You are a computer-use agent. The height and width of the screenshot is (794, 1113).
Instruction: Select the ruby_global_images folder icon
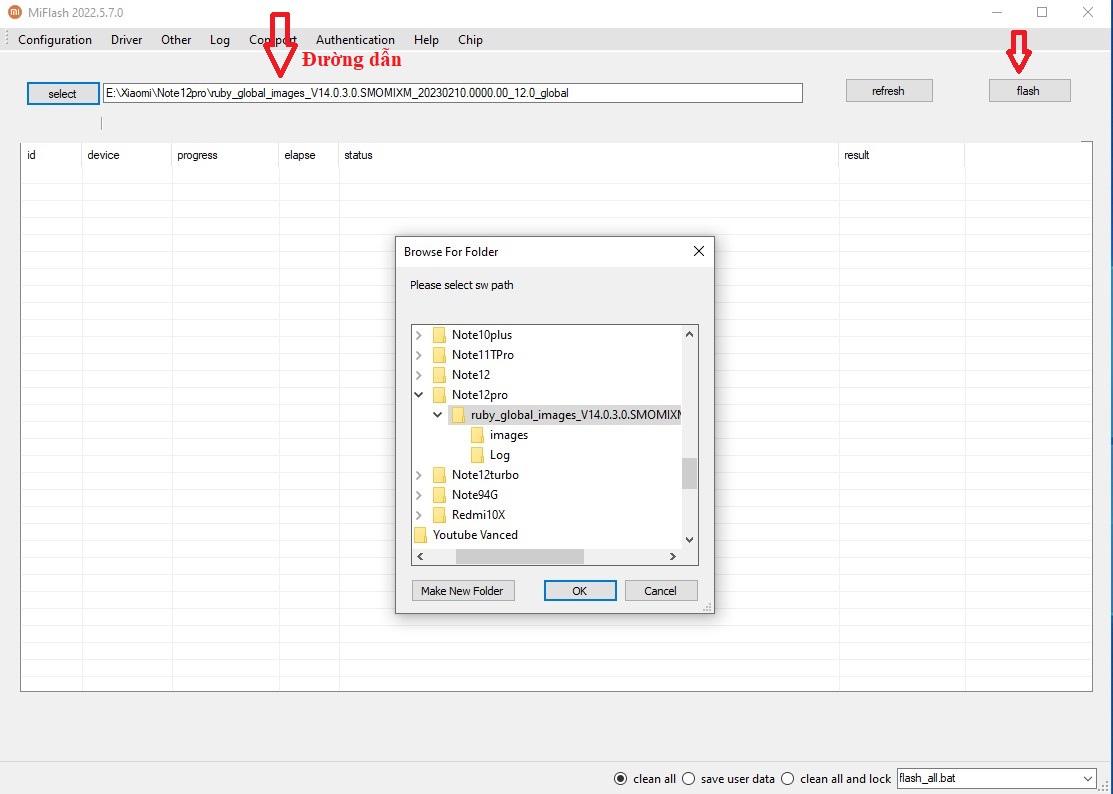point(459,414)
